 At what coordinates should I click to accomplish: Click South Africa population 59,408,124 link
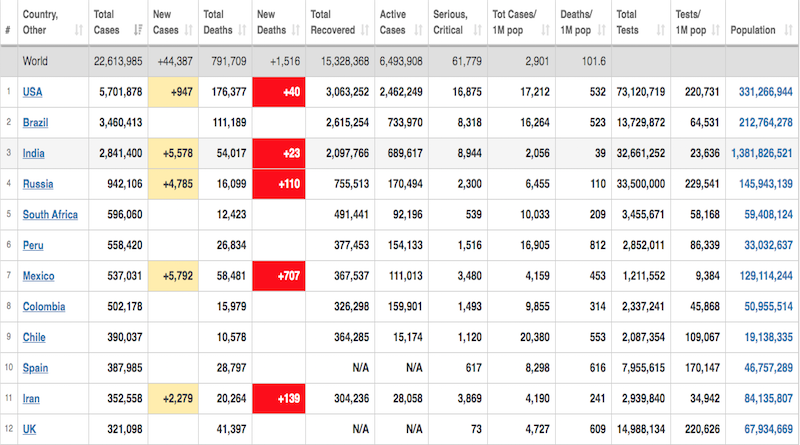[x=768, y=215]
